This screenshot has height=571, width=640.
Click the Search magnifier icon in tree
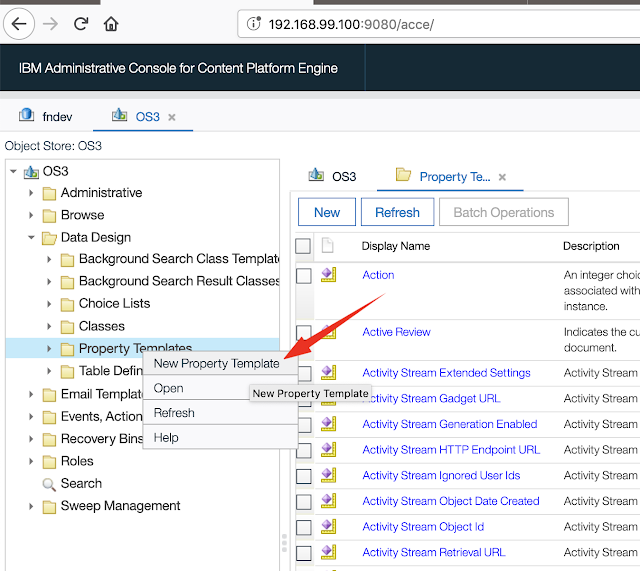coord(49,484)
